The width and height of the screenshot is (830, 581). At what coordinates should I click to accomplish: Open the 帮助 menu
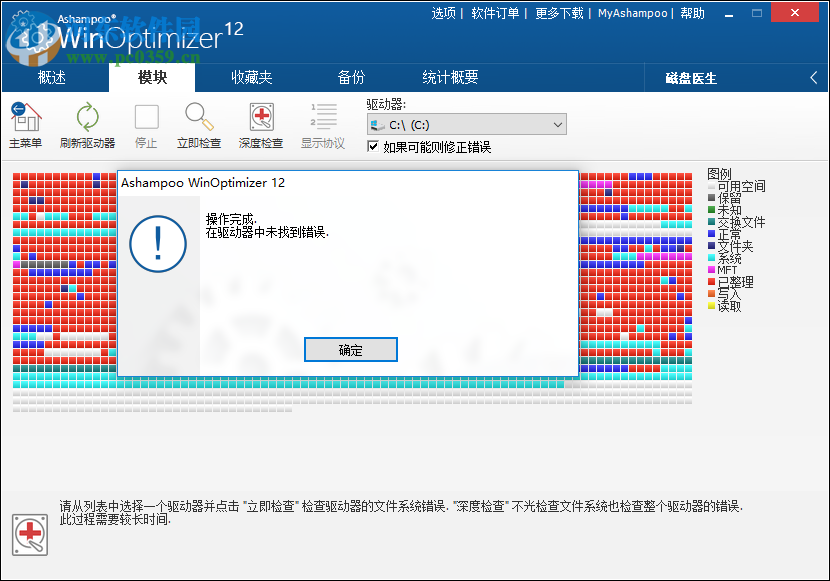coord(693,12)
